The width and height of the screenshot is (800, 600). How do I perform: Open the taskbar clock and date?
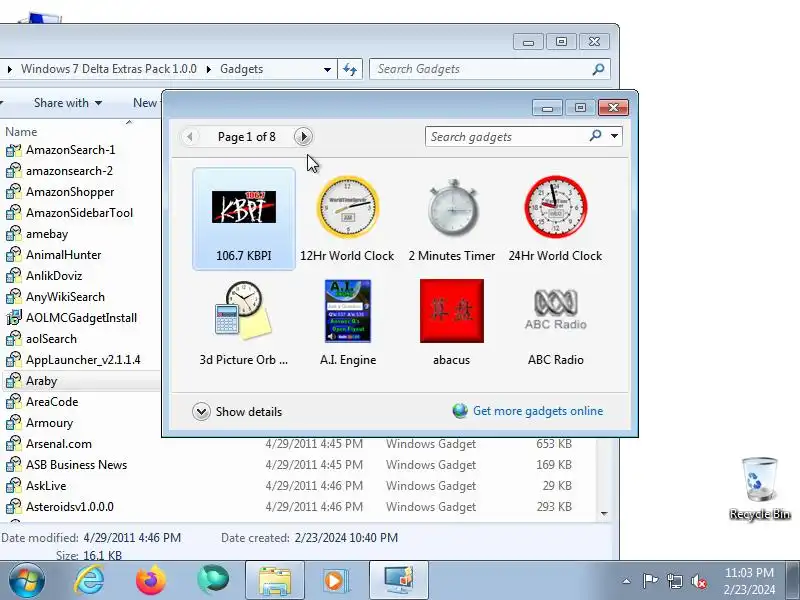click(x=749, y=581)
